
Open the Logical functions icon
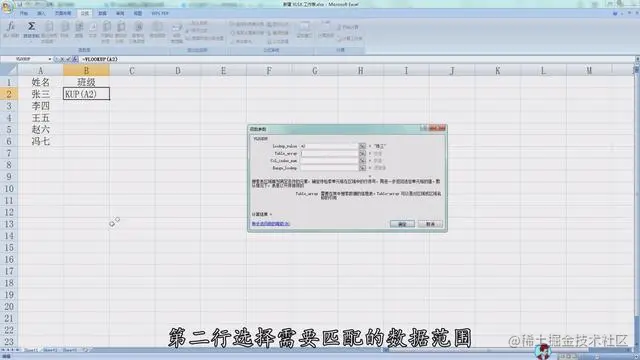79,27
